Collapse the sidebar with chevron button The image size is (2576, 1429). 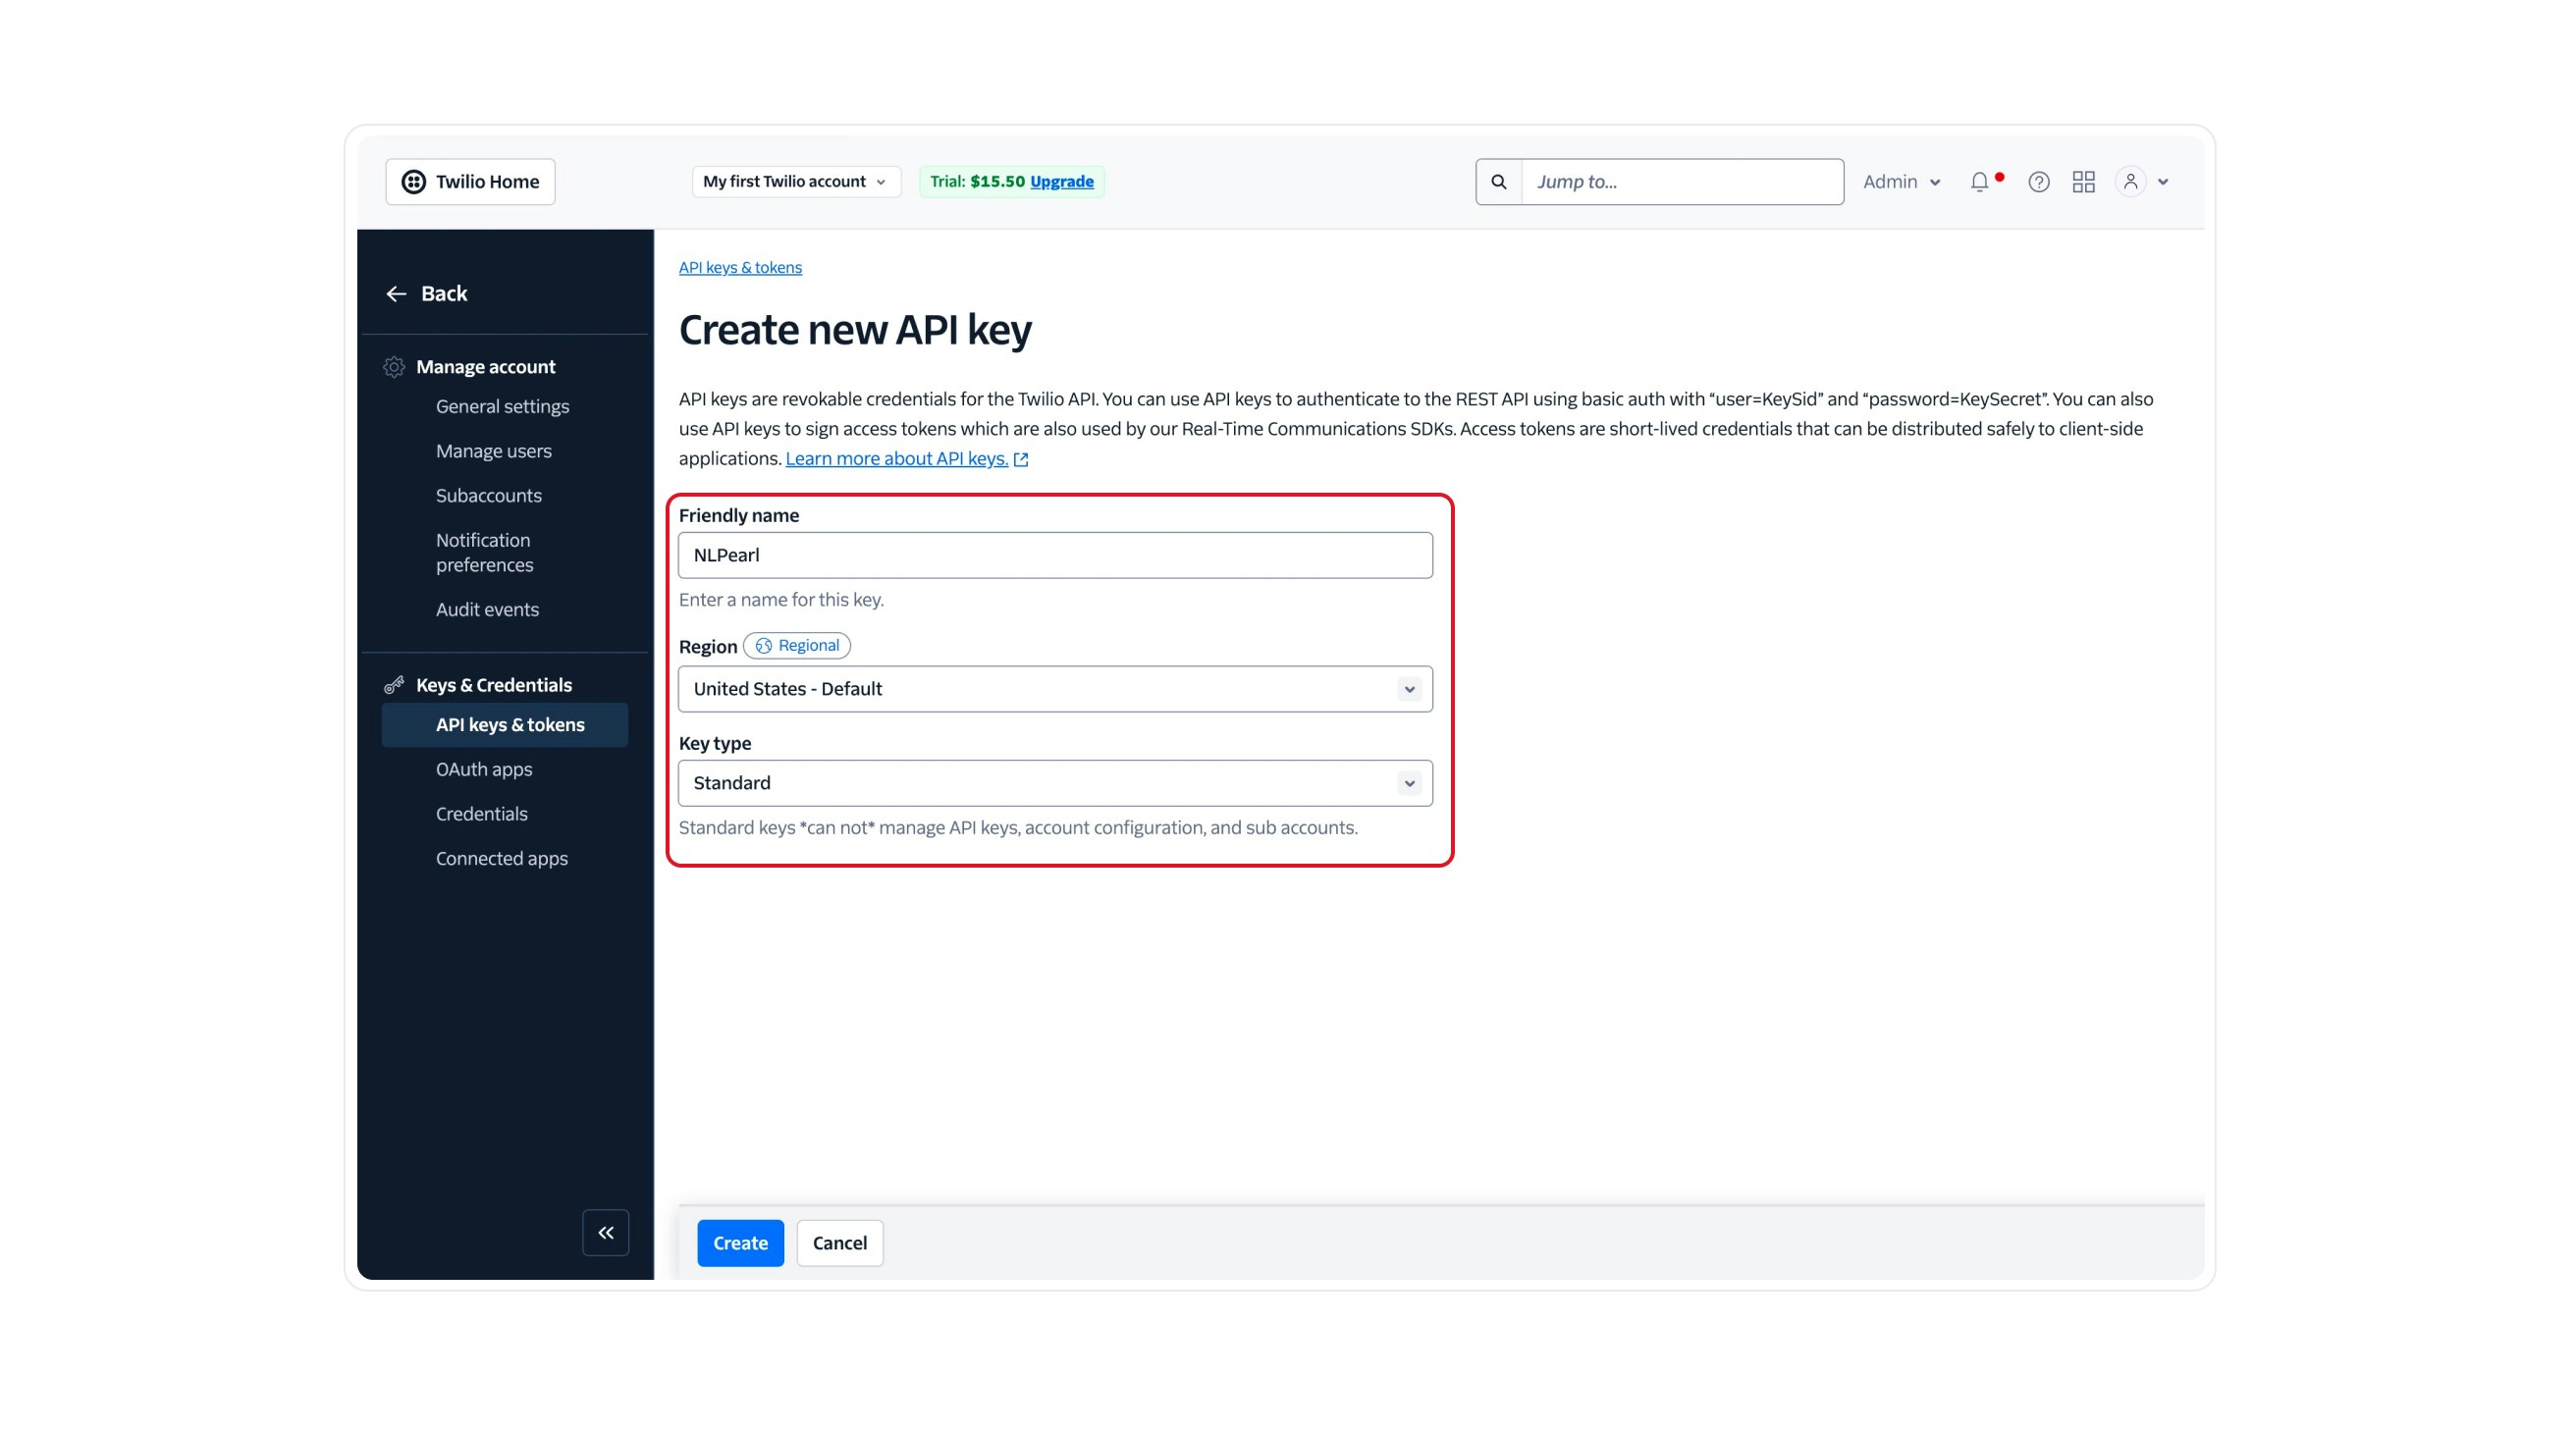click(605, 1232)
